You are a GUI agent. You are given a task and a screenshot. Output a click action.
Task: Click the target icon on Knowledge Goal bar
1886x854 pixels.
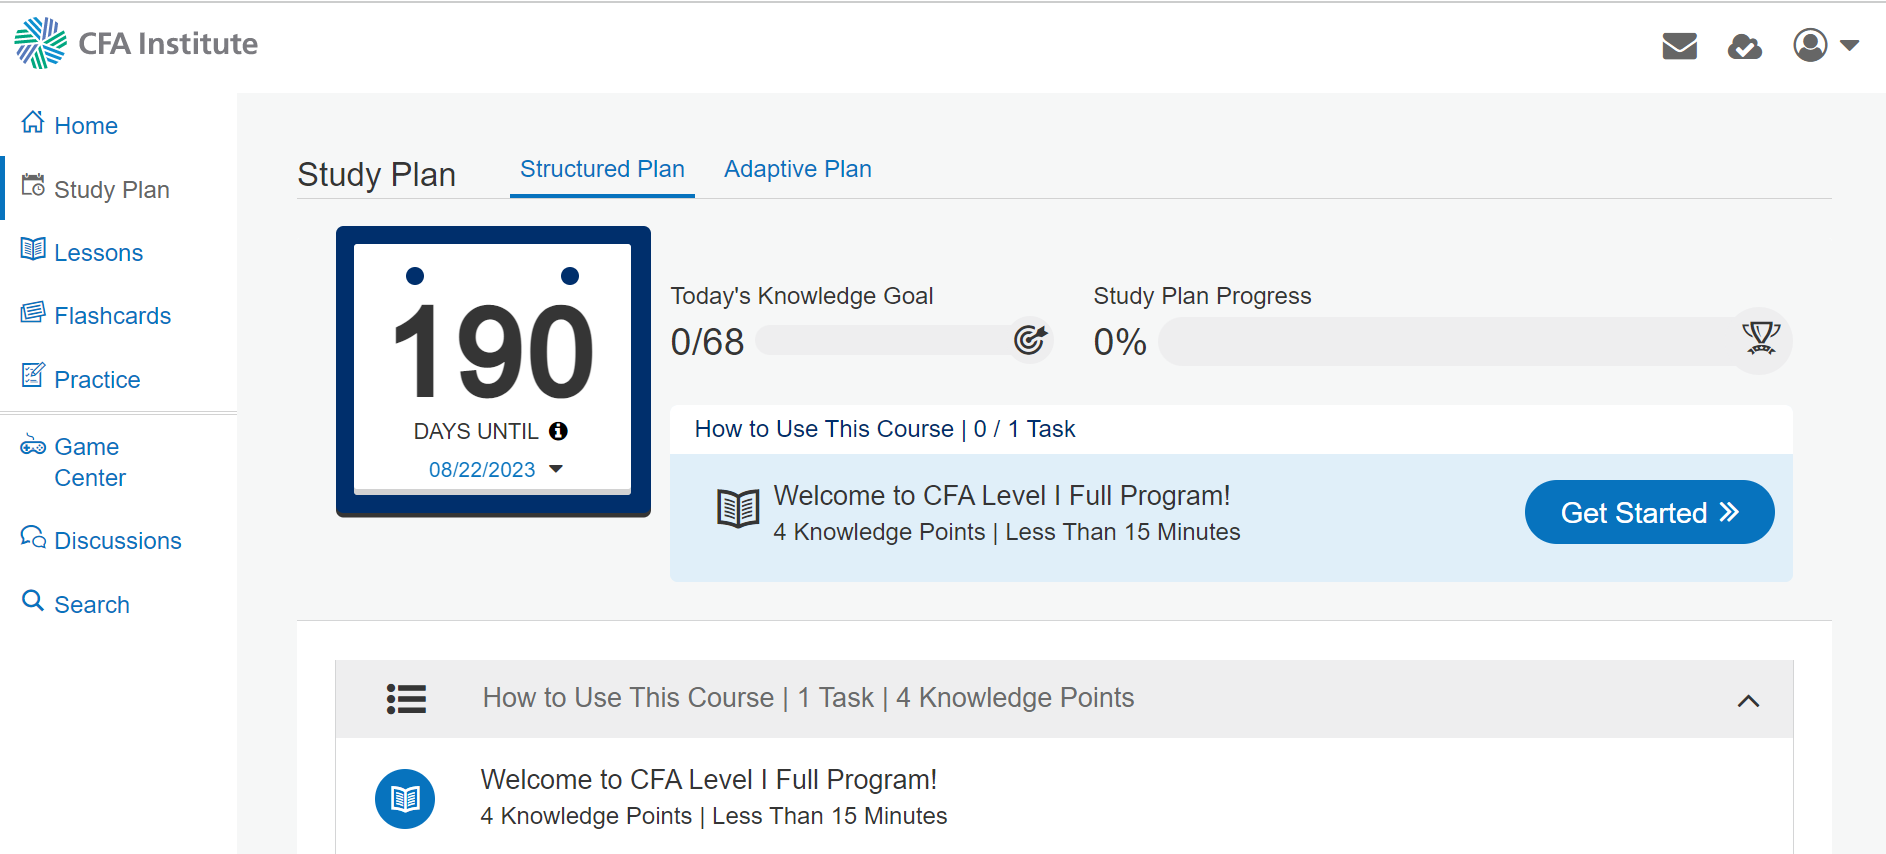click(x=1030, y=340)
